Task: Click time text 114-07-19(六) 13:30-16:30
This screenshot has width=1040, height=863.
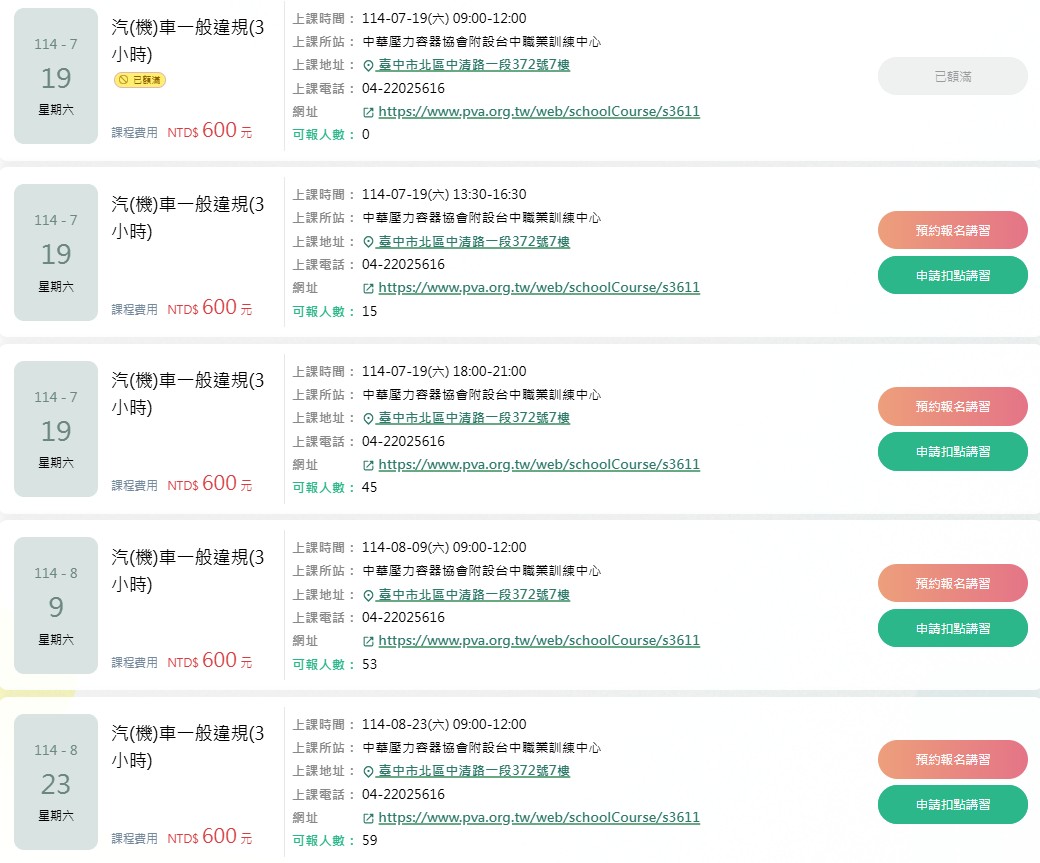Action: [444, 194]
